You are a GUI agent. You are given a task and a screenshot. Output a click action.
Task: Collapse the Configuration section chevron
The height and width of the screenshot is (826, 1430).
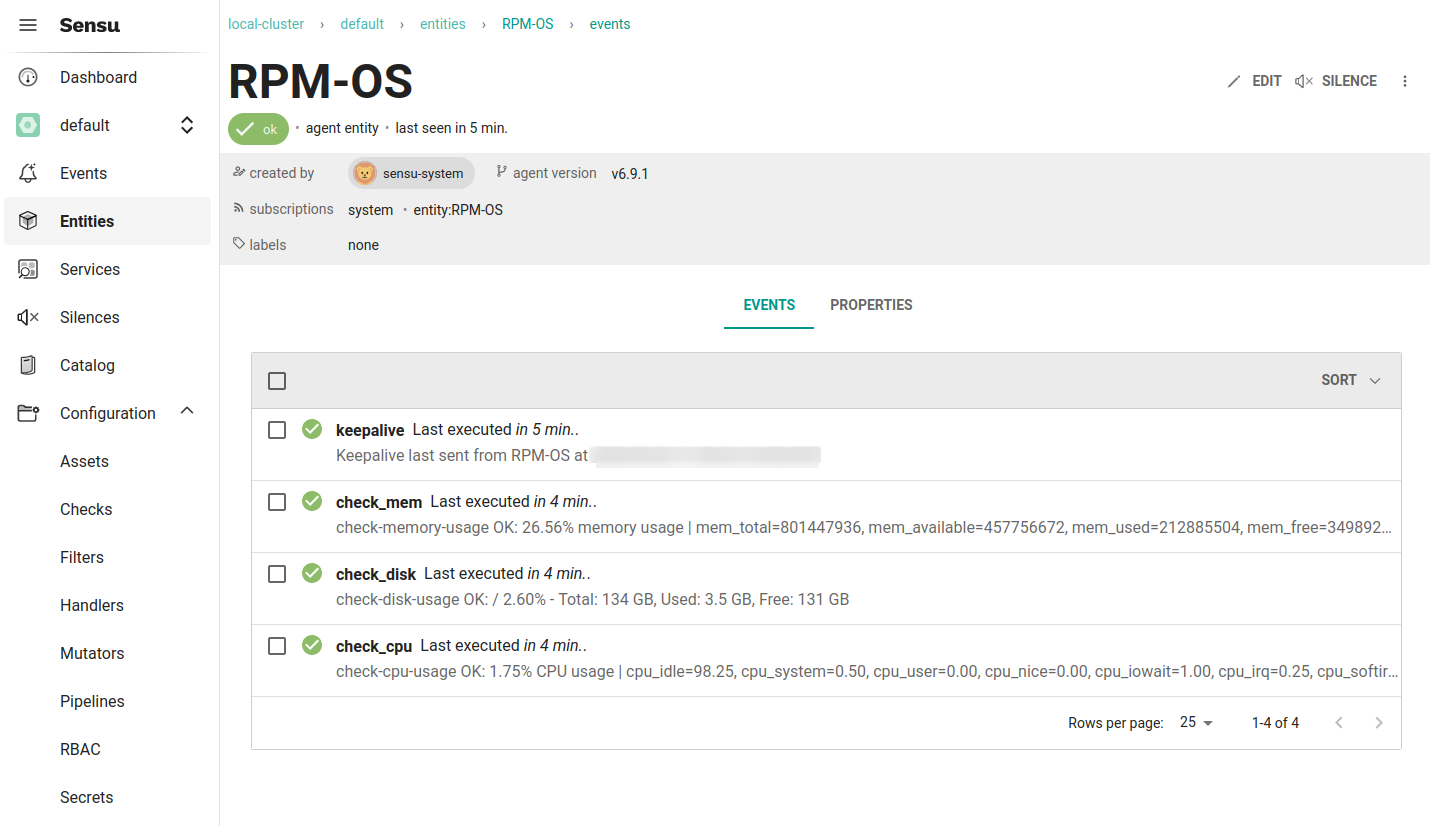click(187, 411)
